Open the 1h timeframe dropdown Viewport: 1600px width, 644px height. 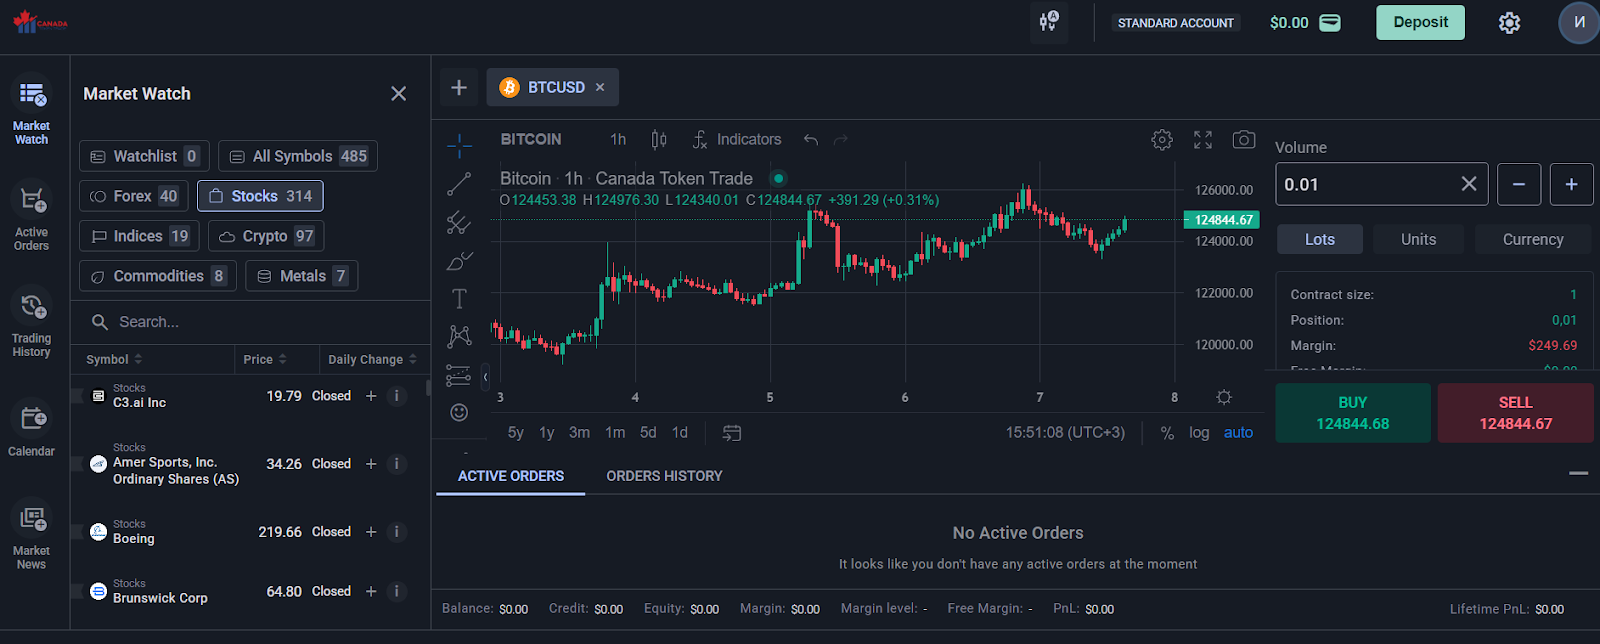tap(618, 140)
